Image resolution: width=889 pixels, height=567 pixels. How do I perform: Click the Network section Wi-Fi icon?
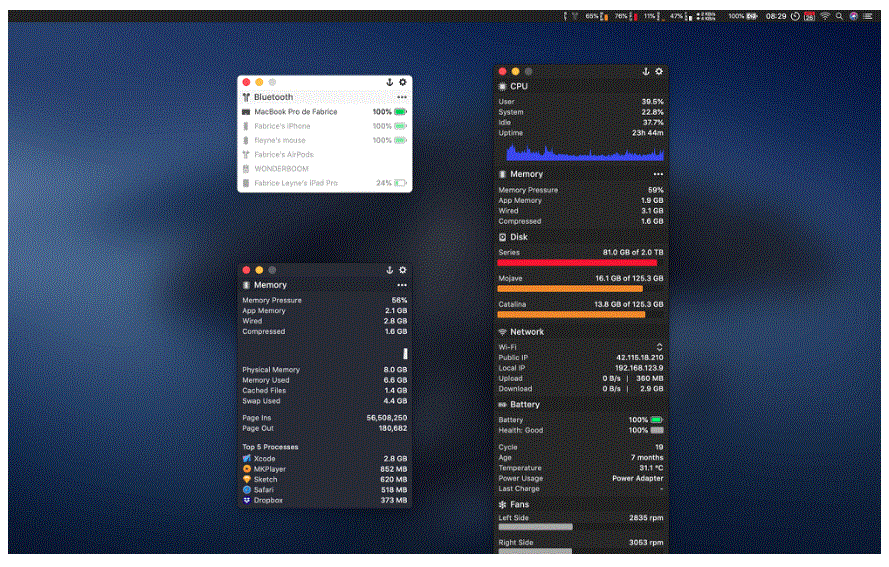(x=502, y=332)
